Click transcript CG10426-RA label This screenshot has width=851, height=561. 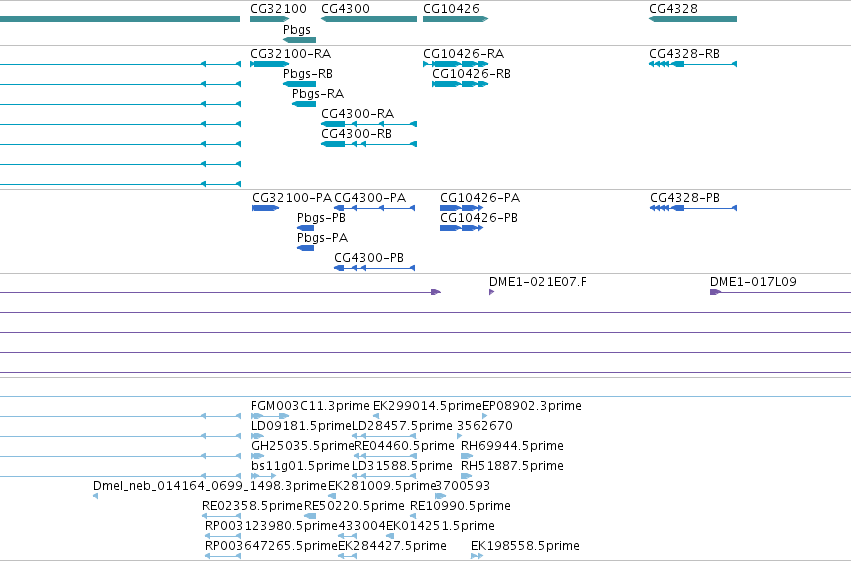tap(463, 54)
